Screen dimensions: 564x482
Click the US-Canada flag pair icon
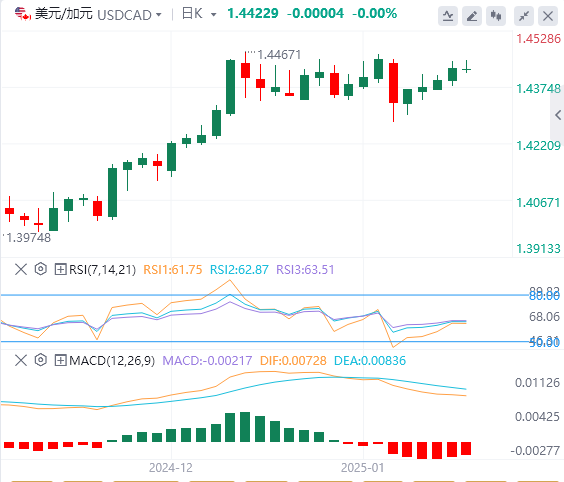click(23, 14)
